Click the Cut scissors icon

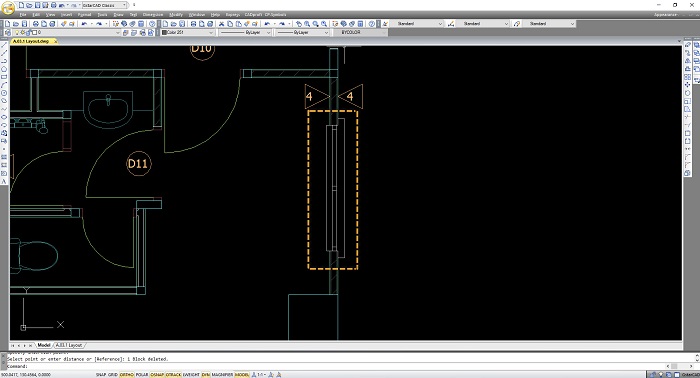[x=221, y=24]
